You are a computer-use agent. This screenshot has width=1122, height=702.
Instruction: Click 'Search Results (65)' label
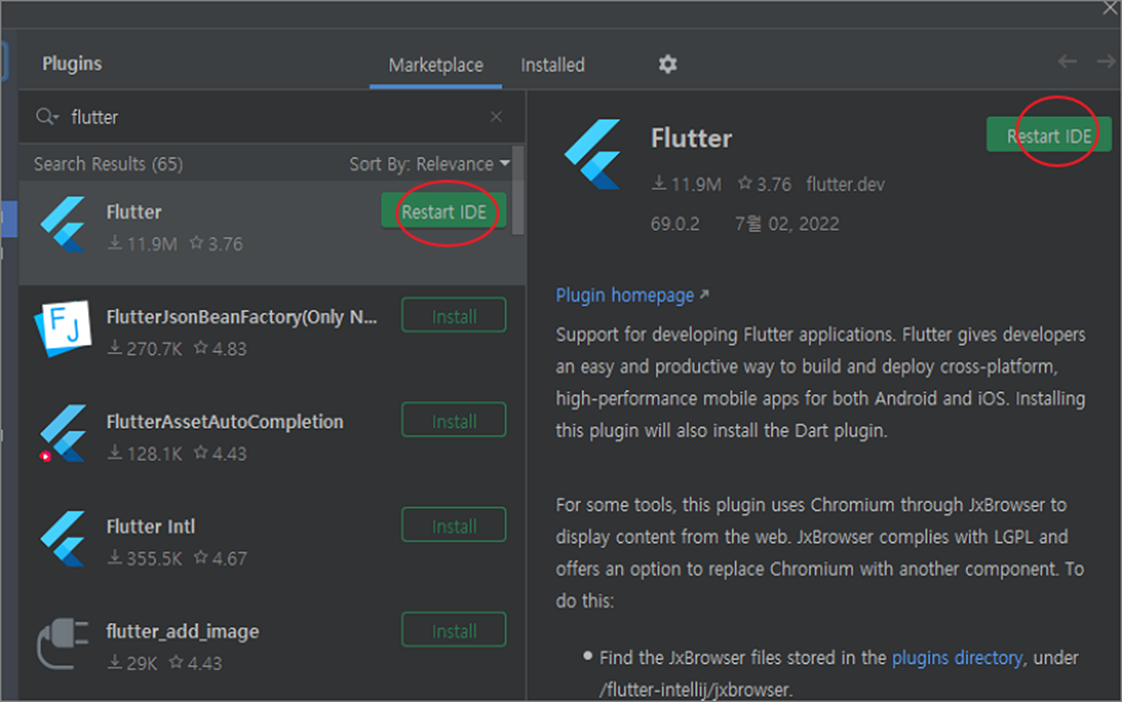coord(108,164)
